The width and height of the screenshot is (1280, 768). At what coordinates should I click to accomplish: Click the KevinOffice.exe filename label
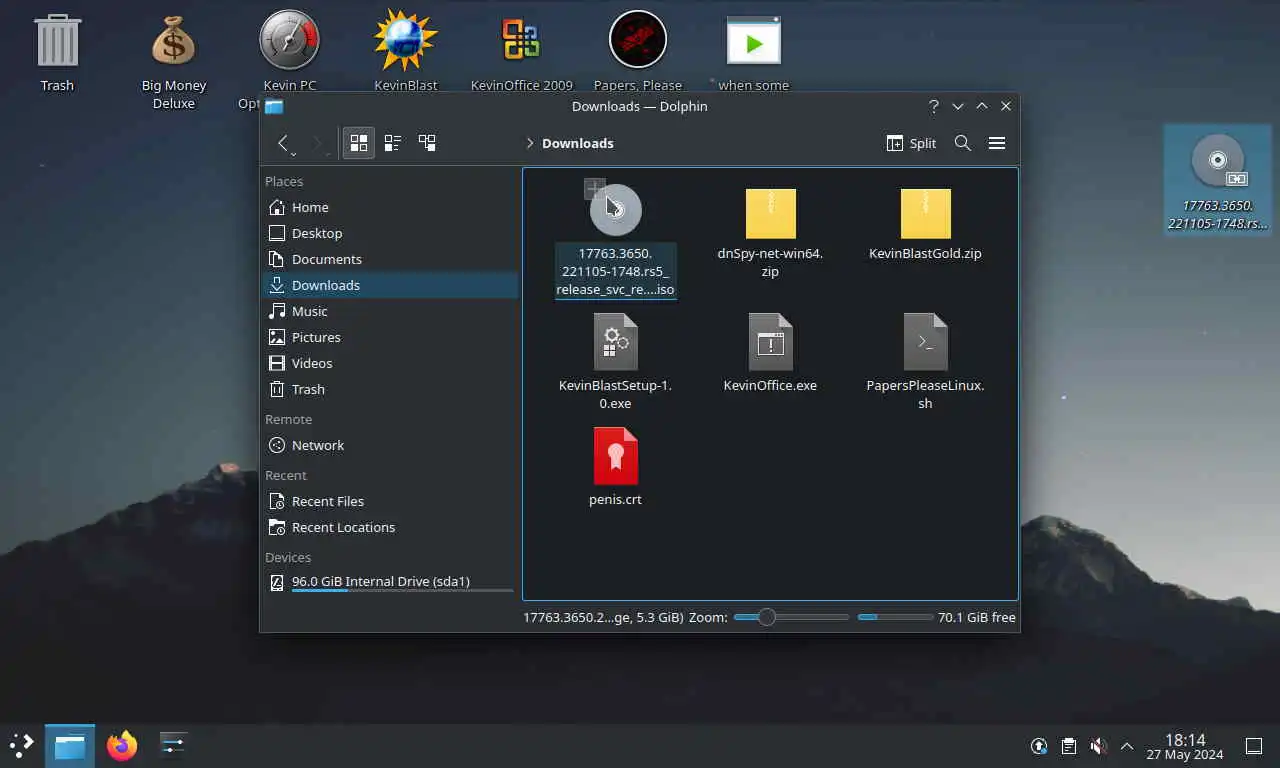tap(770, 385)
